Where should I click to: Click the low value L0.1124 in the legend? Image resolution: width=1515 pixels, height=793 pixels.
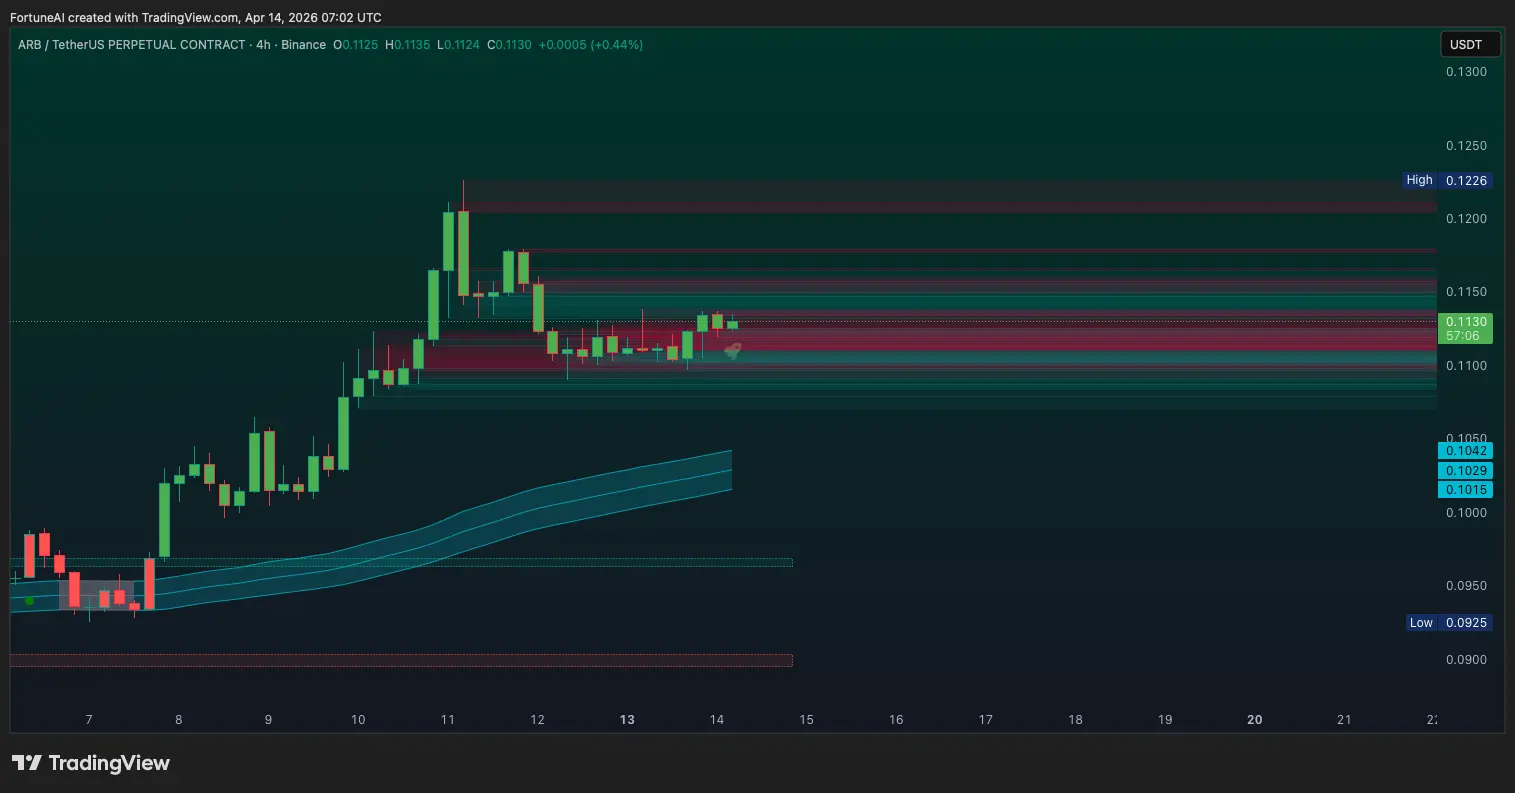[459, 45]
